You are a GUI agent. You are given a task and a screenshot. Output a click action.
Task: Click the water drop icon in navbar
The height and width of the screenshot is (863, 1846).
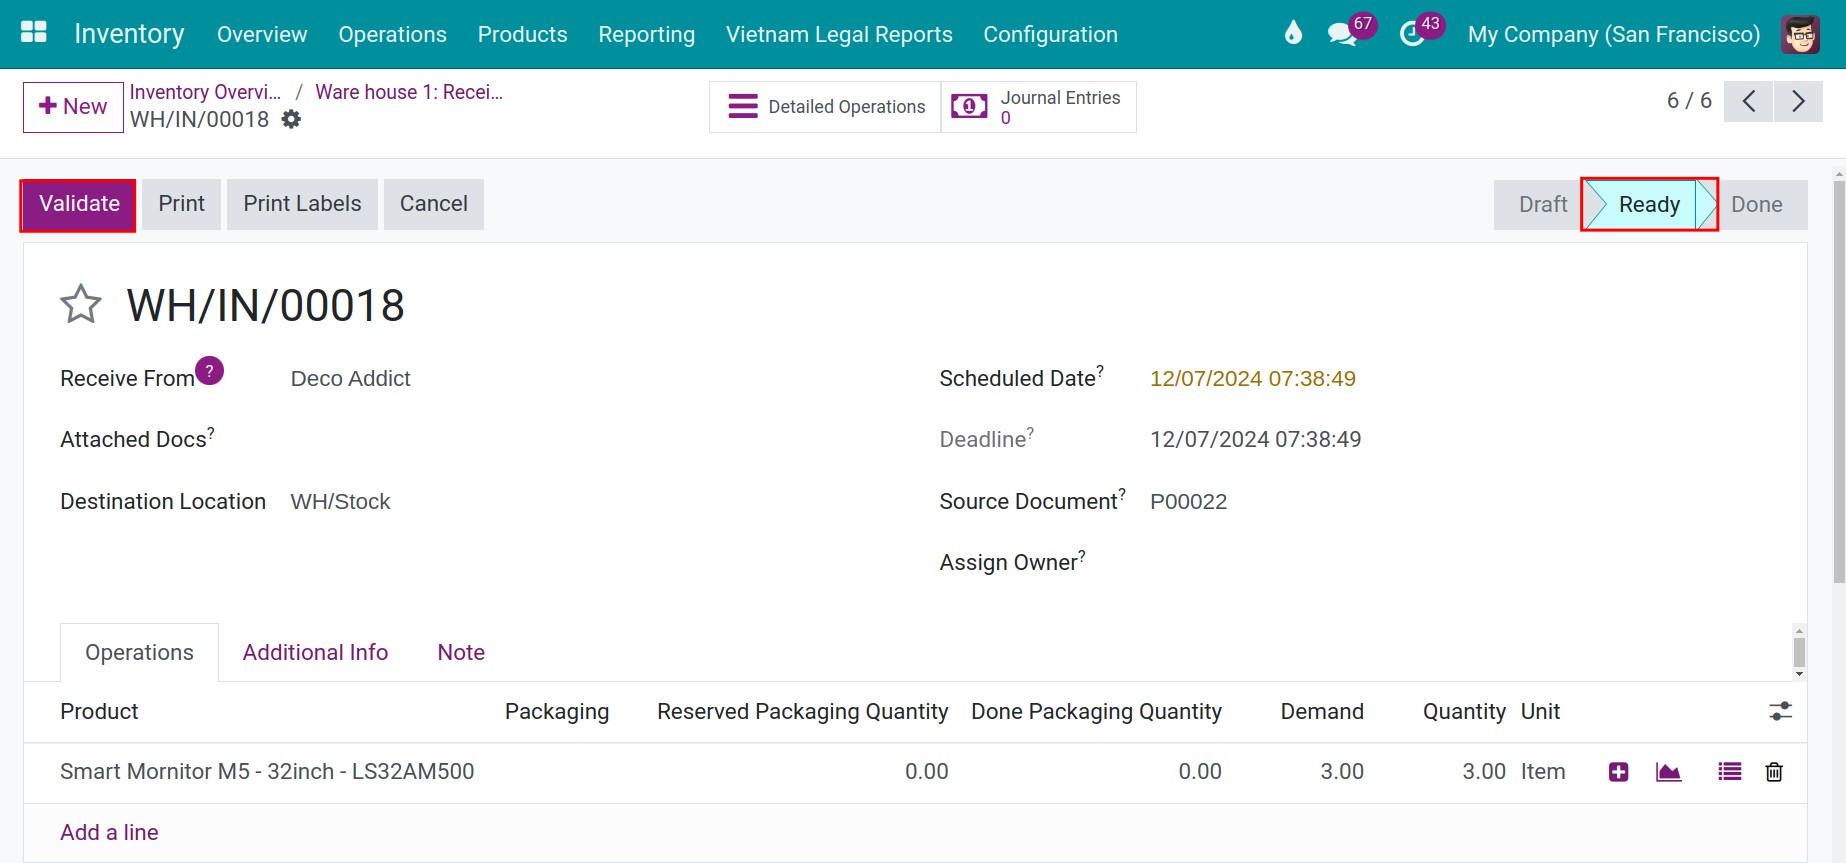[x=1293, y=34]
